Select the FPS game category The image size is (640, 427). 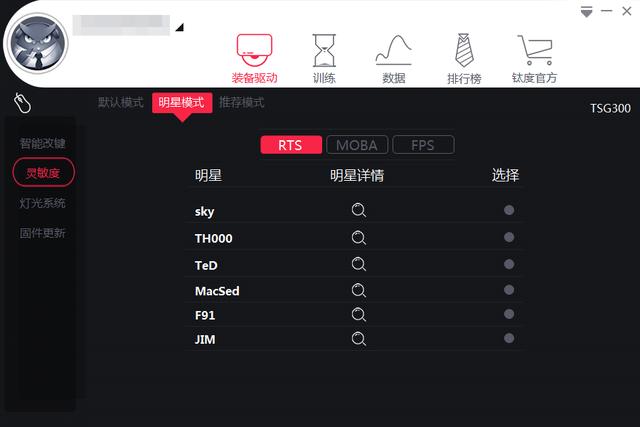(423, 145)
